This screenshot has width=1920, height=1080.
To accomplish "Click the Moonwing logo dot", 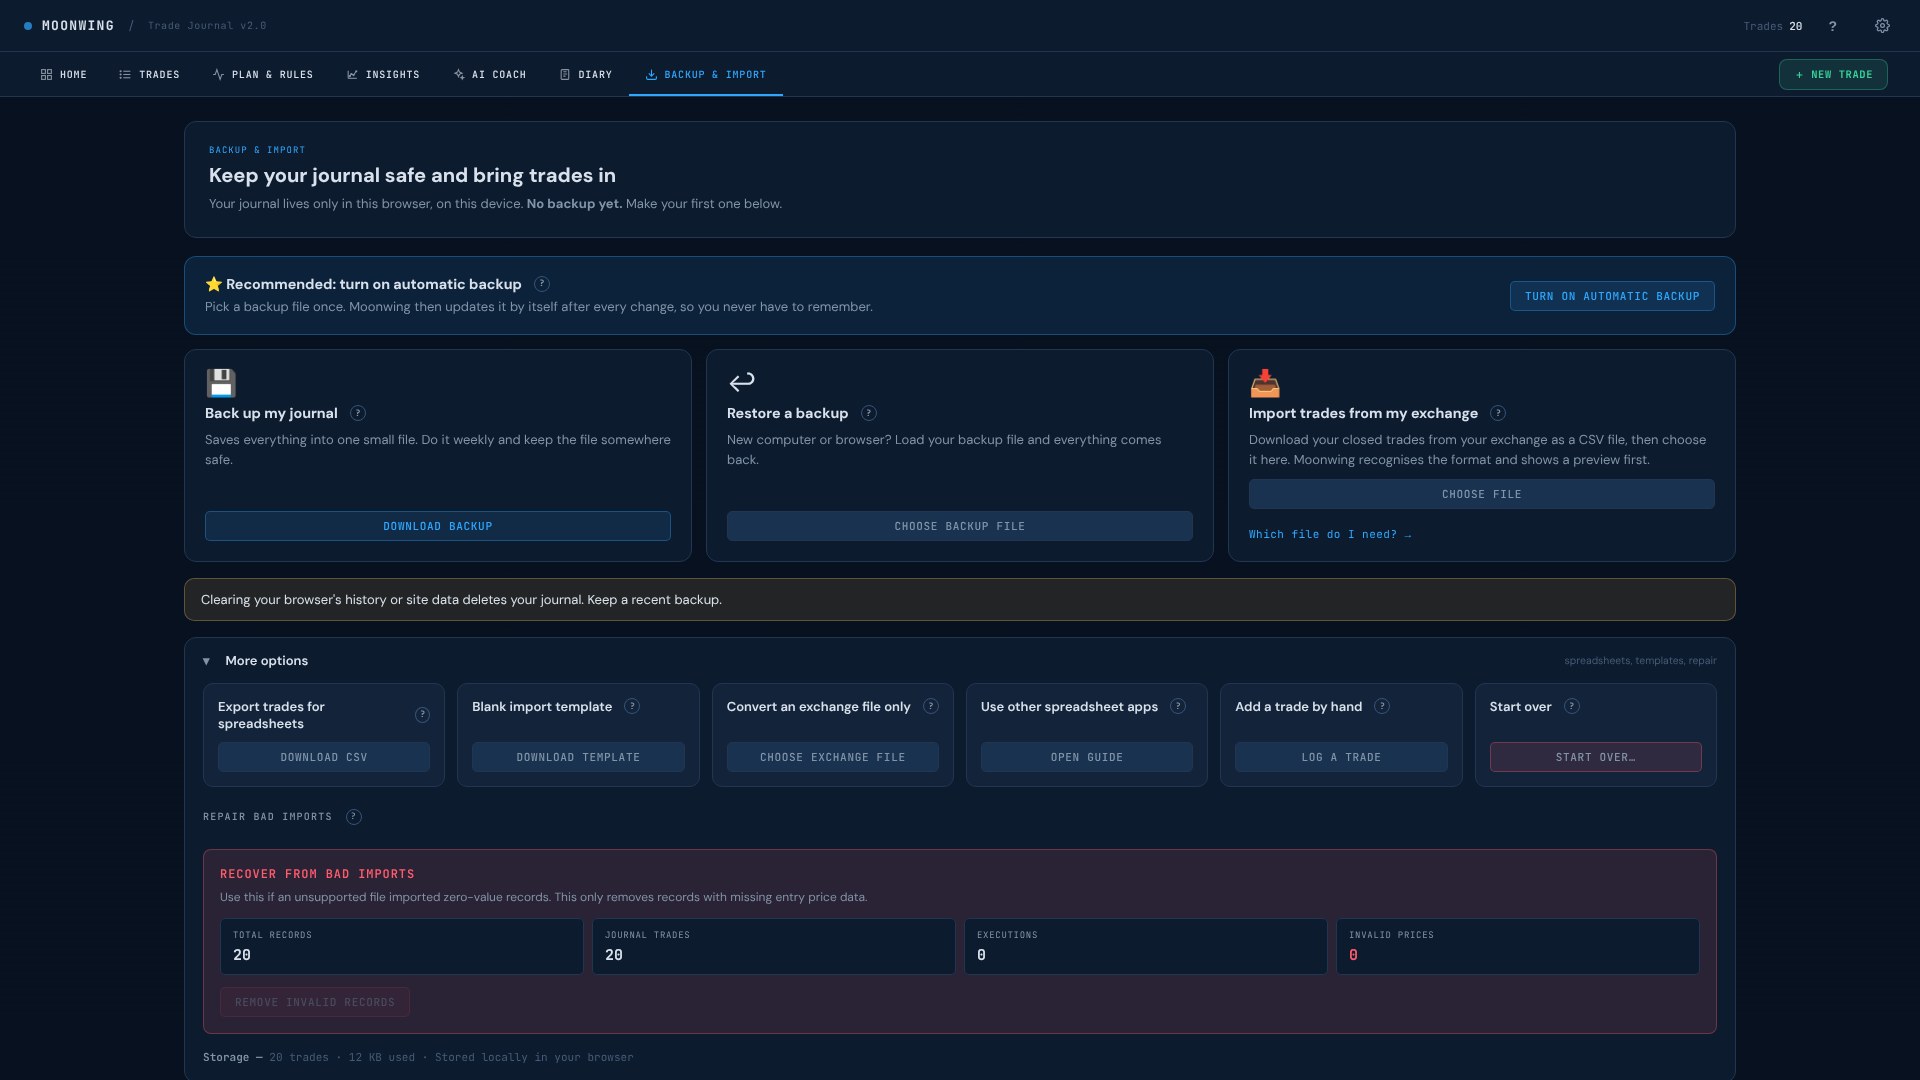I will click(28, 26).
